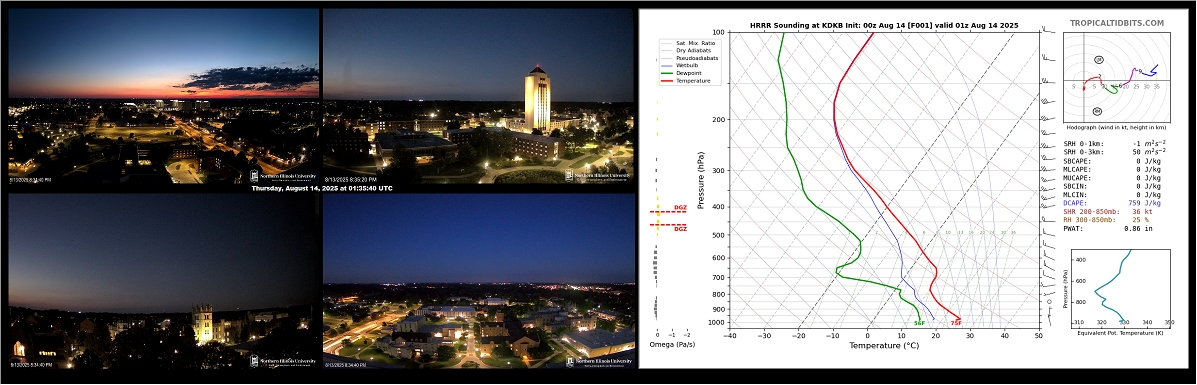Click the upper red DGZ marker label
Screen dimensions: 1197x385
tap(680, 208)
